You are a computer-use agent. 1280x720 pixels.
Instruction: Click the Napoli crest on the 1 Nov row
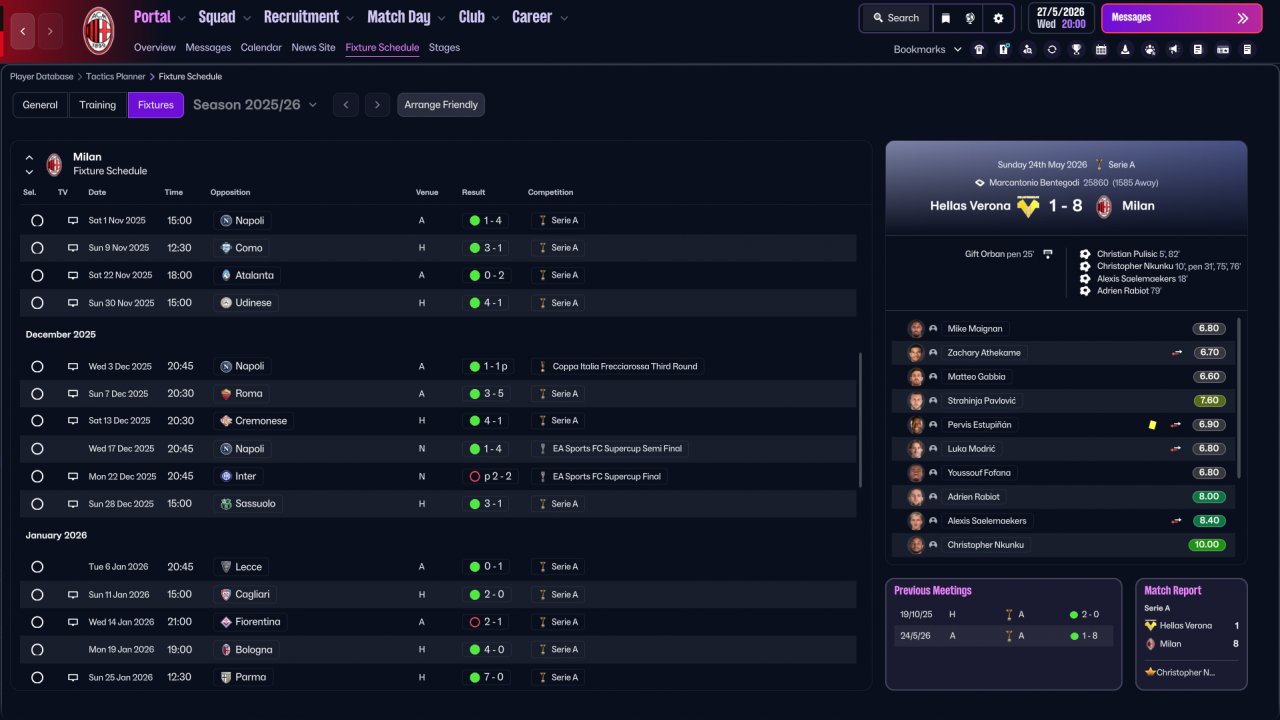226,220
